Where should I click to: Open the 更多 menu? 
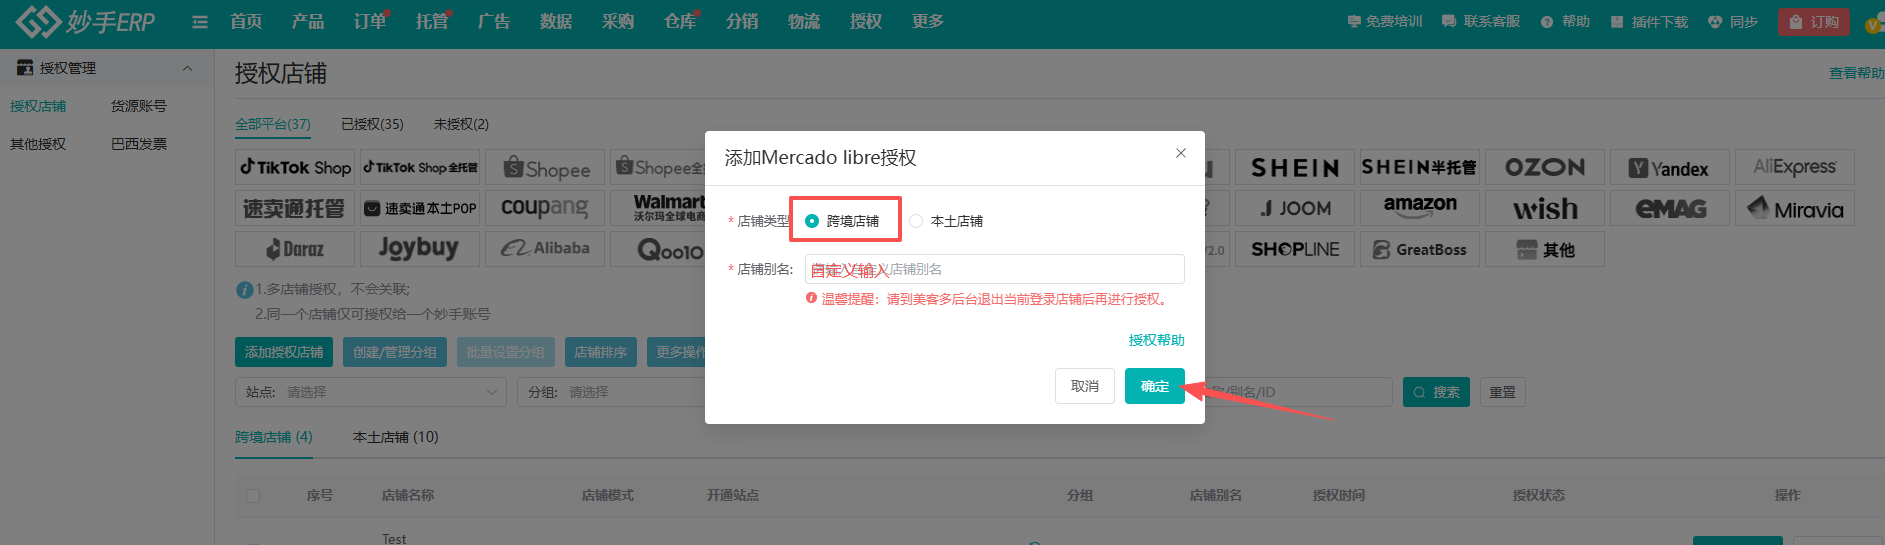(x=928, y=21)
